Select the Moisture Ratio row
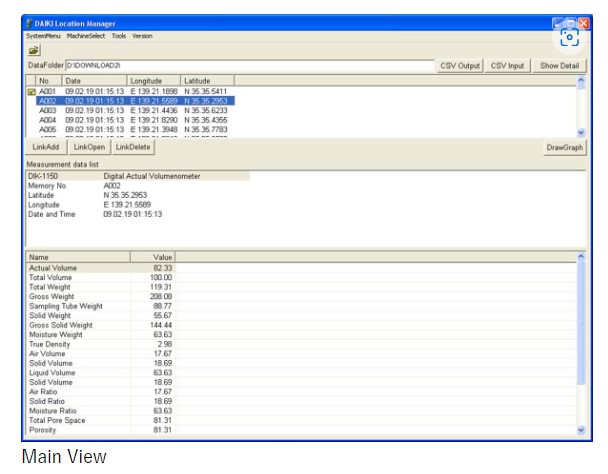Image resolution: width=608 pixels, height=474 pixels. click(x=101, y=411)
